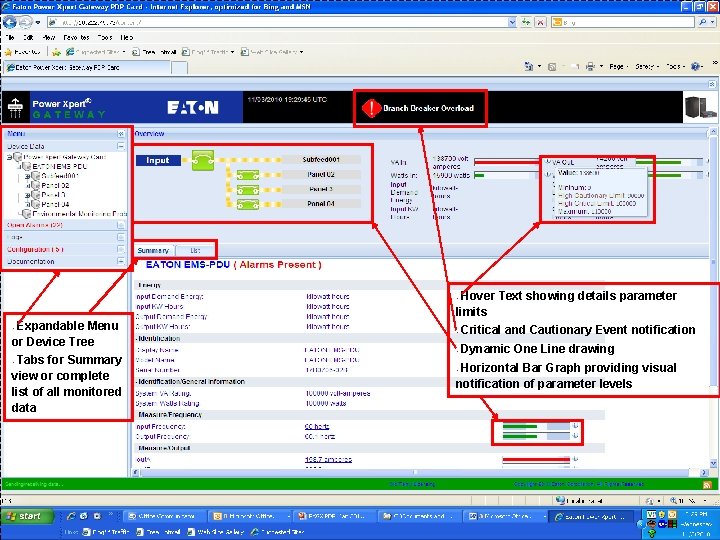Click the Overview panel heading
Image resolution: width=720 pixels, height=540 pixels.
click(x=149, y=134)
